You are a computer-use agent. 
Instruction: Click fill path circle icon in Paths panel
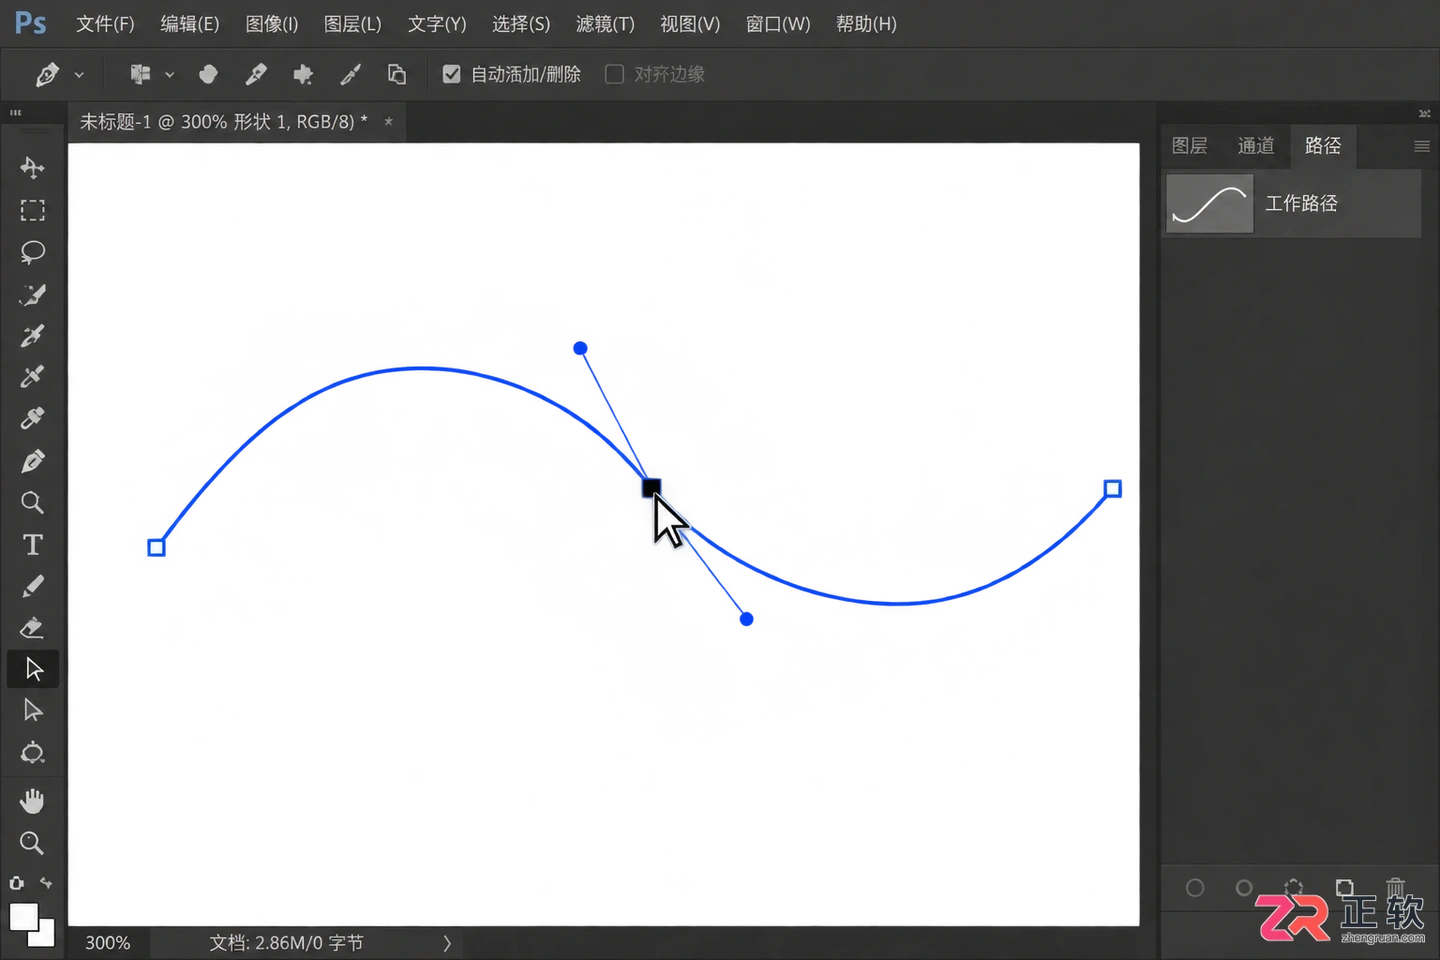click(x=1195, y=888)
